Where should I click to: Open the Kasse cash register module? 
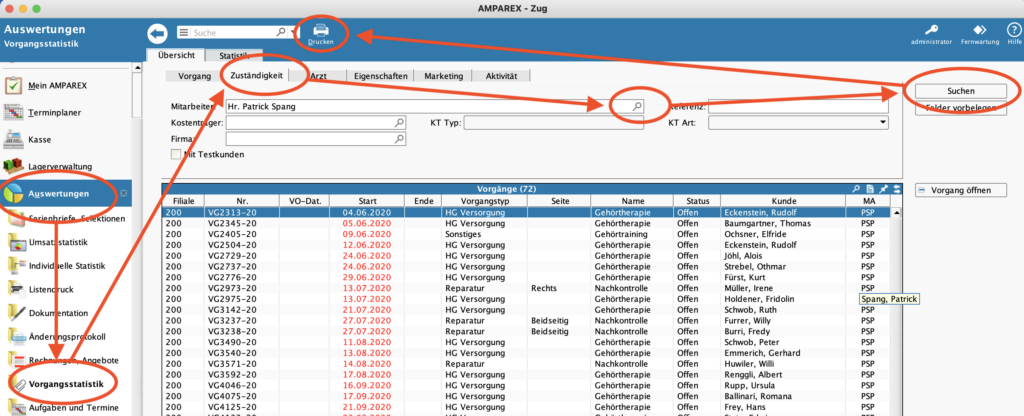(x=40, y=139)
